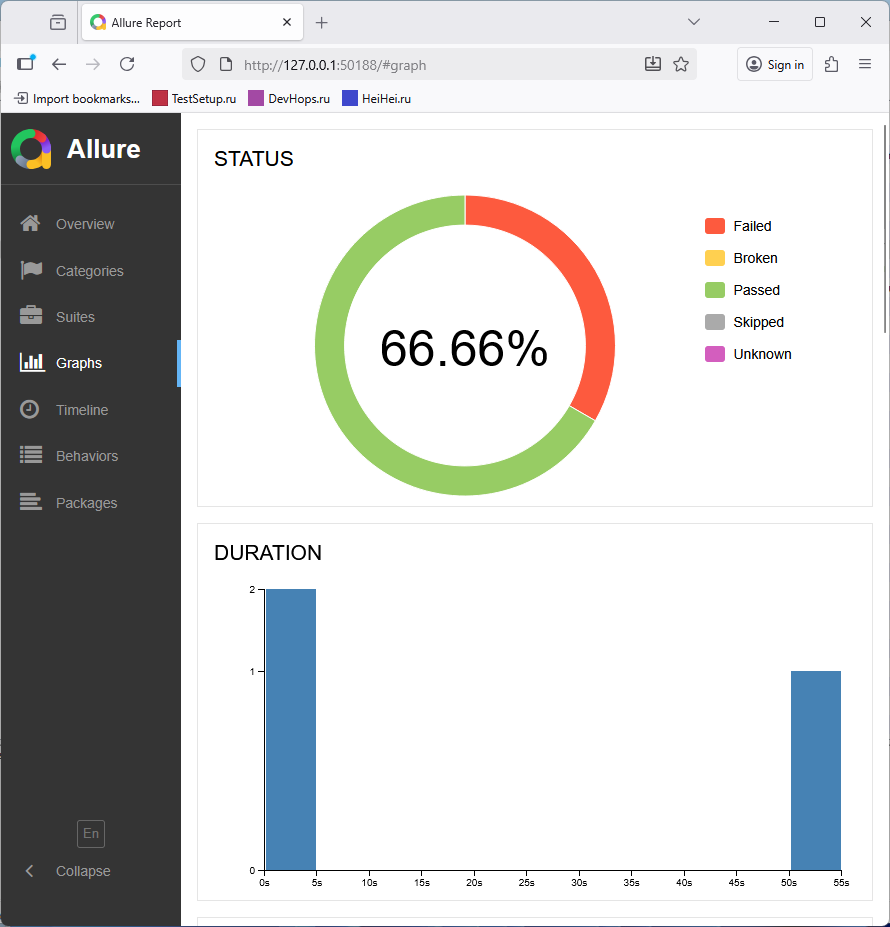This screenshot has width=890, height=927.
Task: Reload the Allure Report page
Action: (x=127, y=64)
